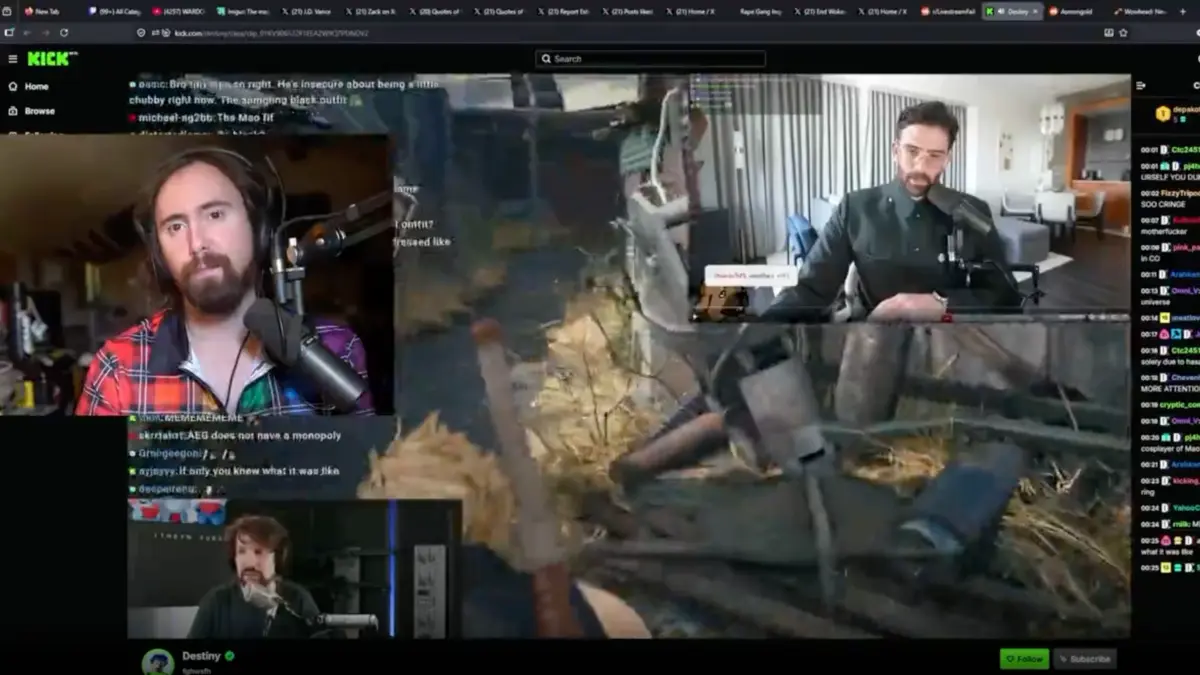This screenshot has height=675, width=1200.
Task: Open a new browser tab with plus
Action: [1181, 11]
